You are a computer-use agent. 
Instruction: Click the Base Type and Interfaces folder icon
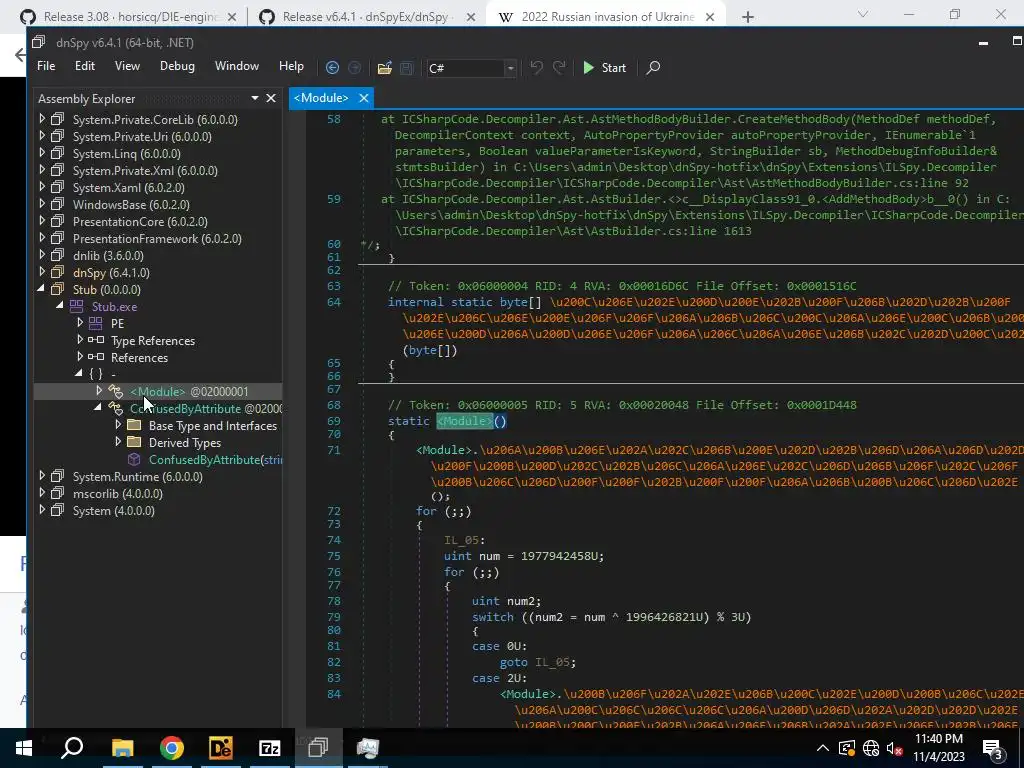(x=135, y=425)
